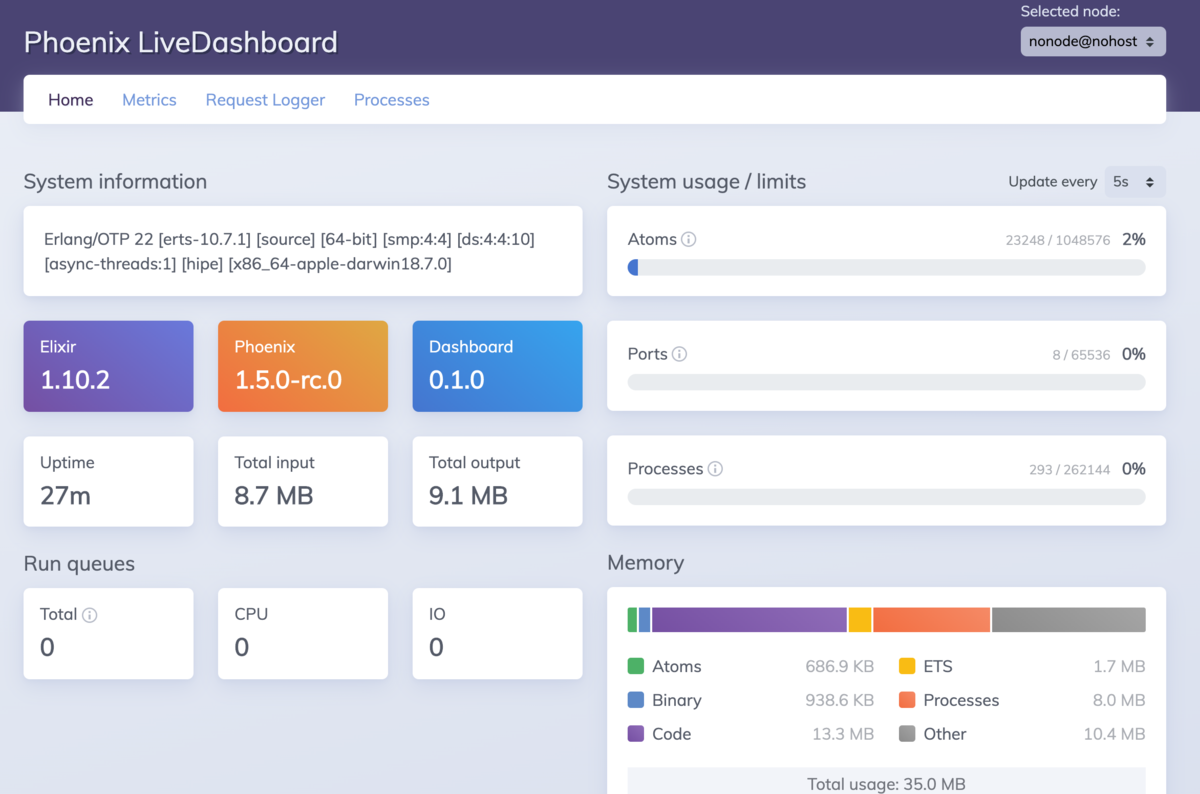Click the orange Processes legend swatch
This screenshot has height=794, width=1200.
(907, 700)
